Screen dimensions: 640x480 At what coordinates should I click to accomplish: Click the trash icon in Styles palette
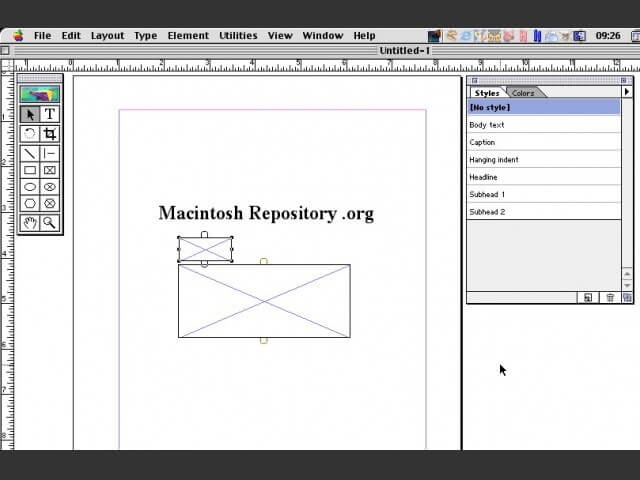click(610, 298)
